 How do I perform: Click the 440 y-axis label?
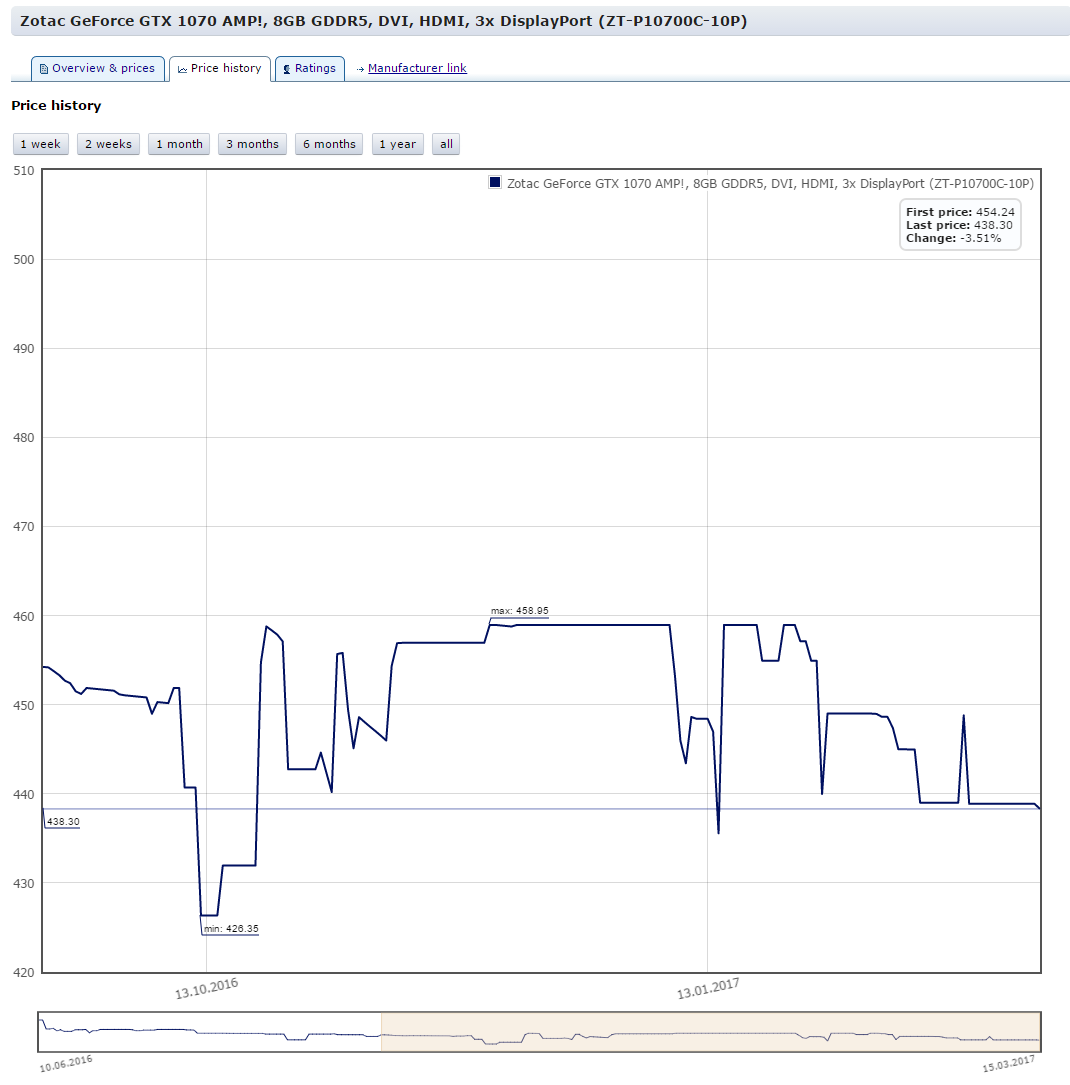coord(24,794)
